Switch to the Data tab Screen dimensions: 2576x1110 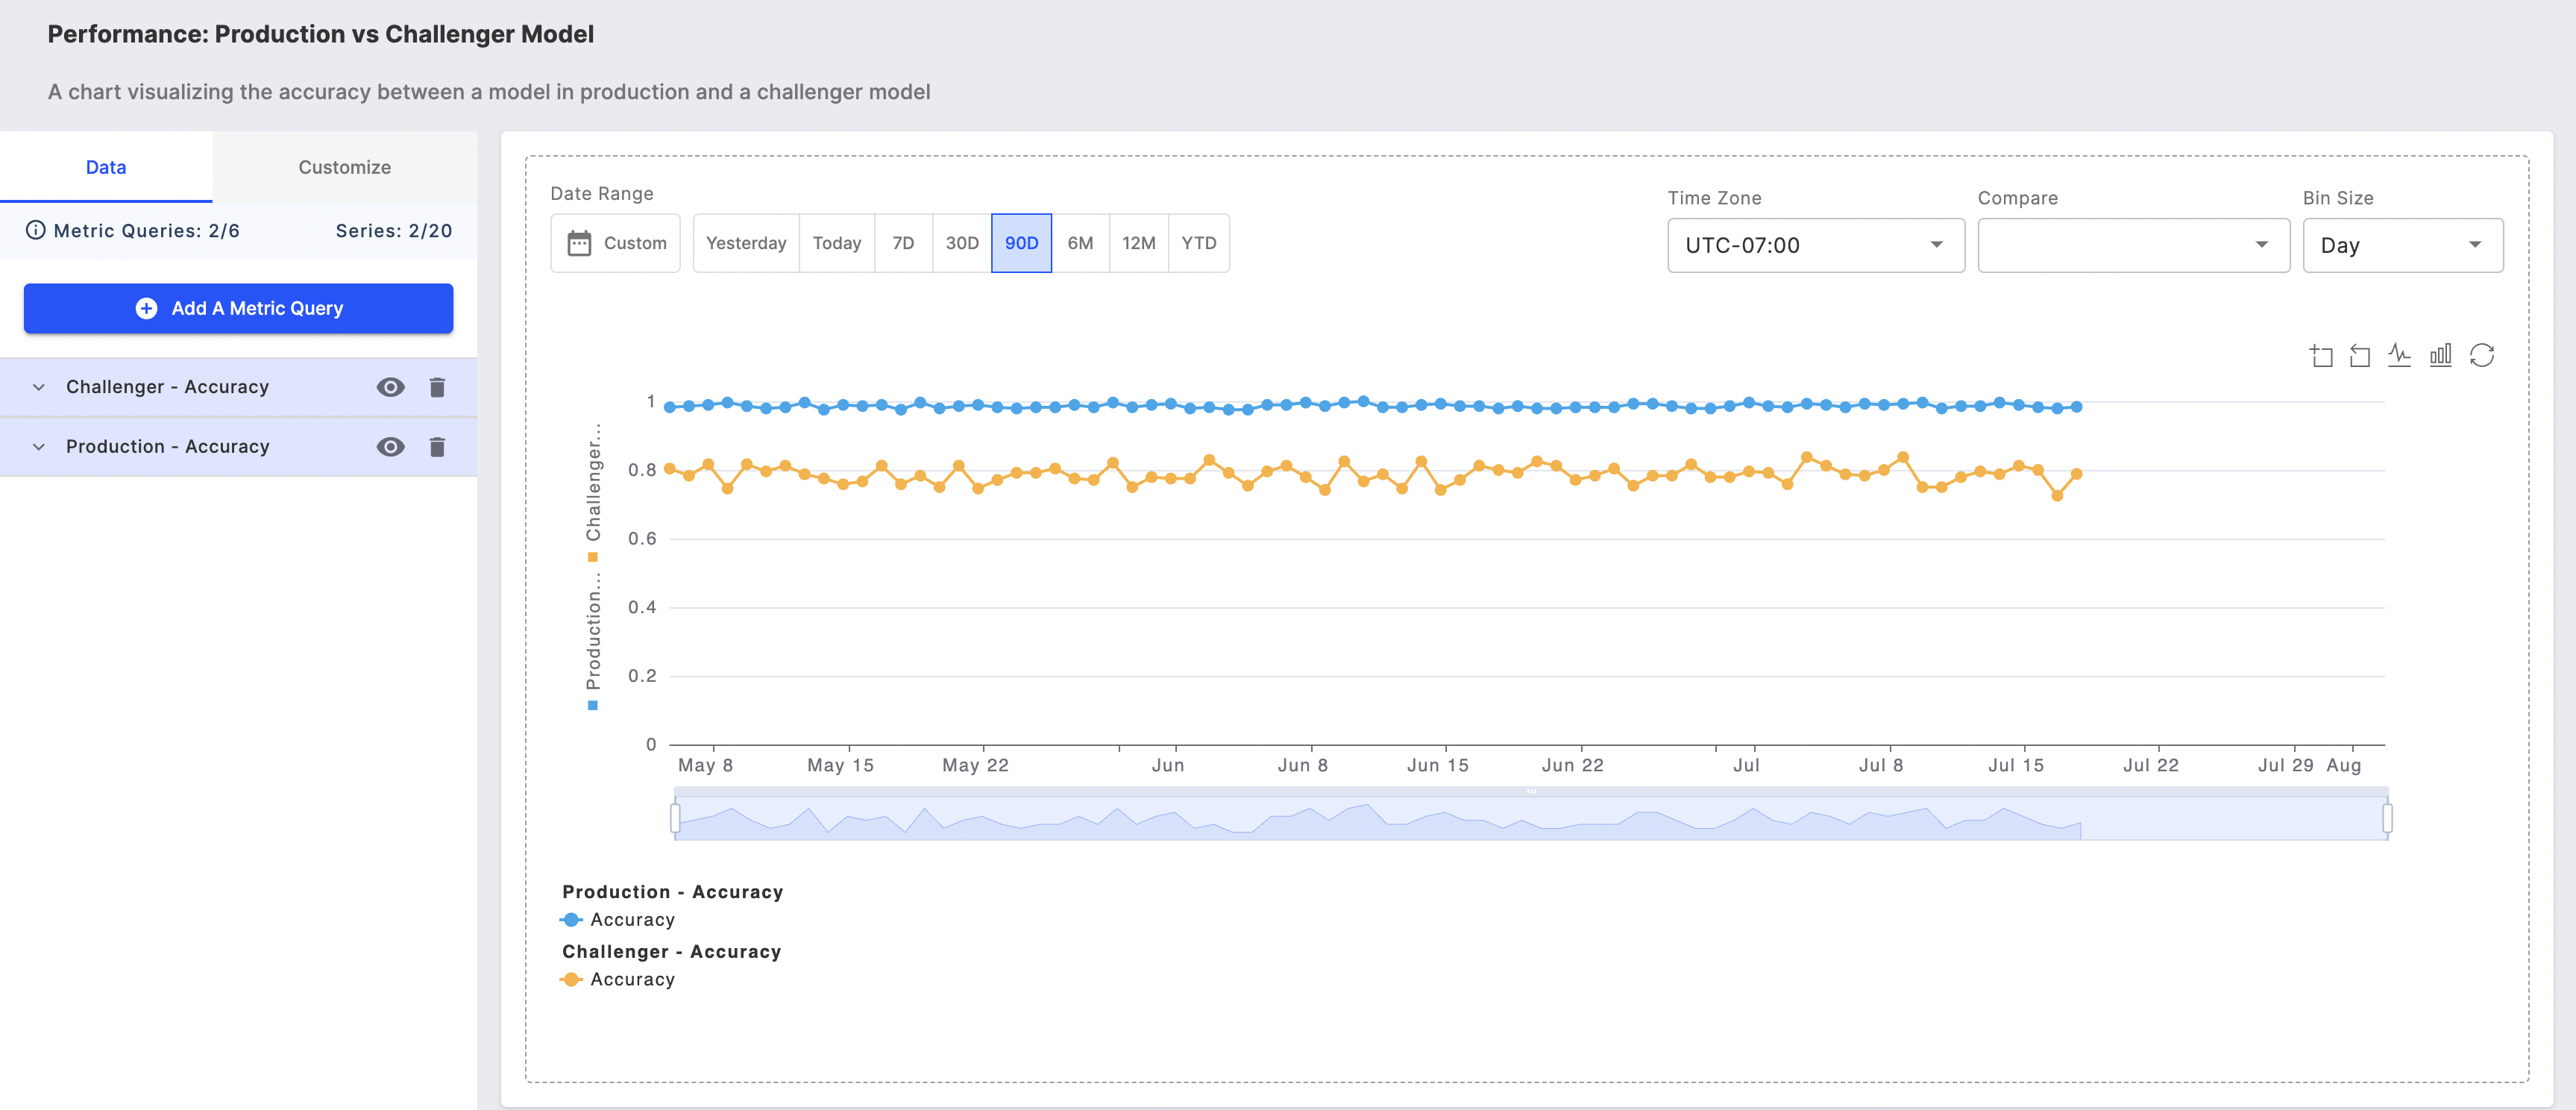(106, 167)
